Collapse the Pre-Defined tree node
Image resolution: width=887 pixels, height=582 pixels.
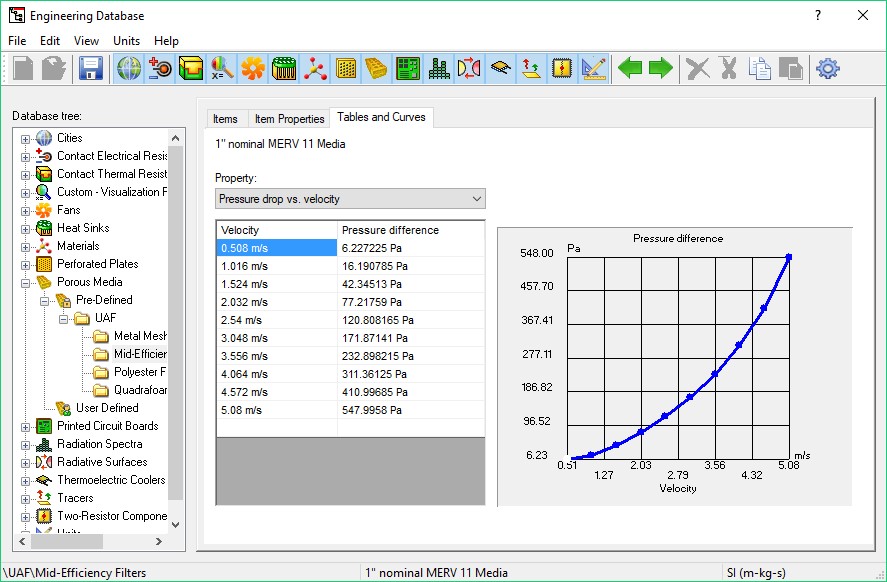45,301
